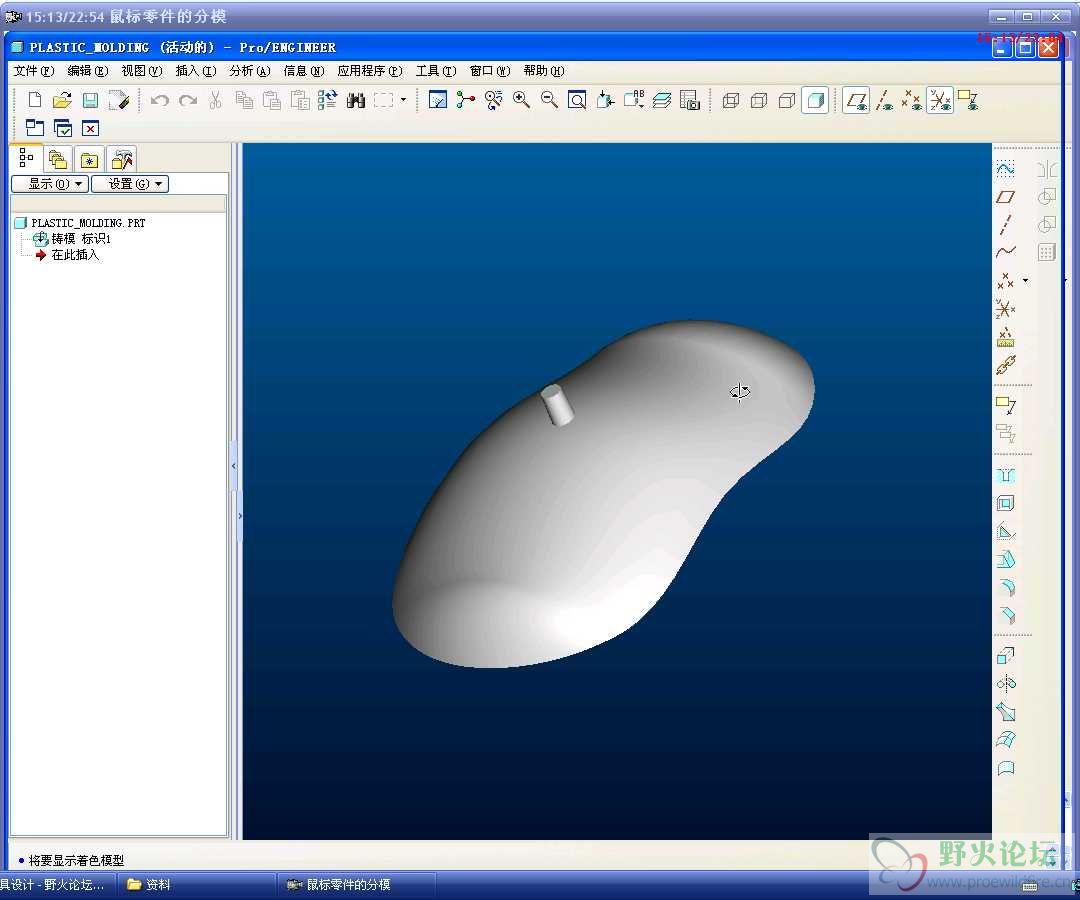
Task: Open the 信息 menu
Action: click(303, 71)
